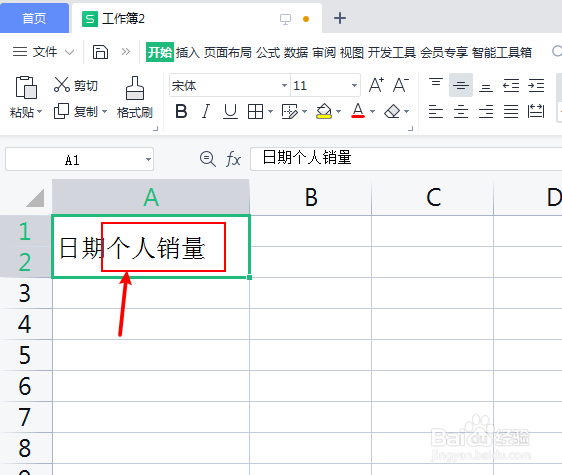Open font settings dialog launcher
The width and height of the screenshot is (562, 475).
[411, 128]
